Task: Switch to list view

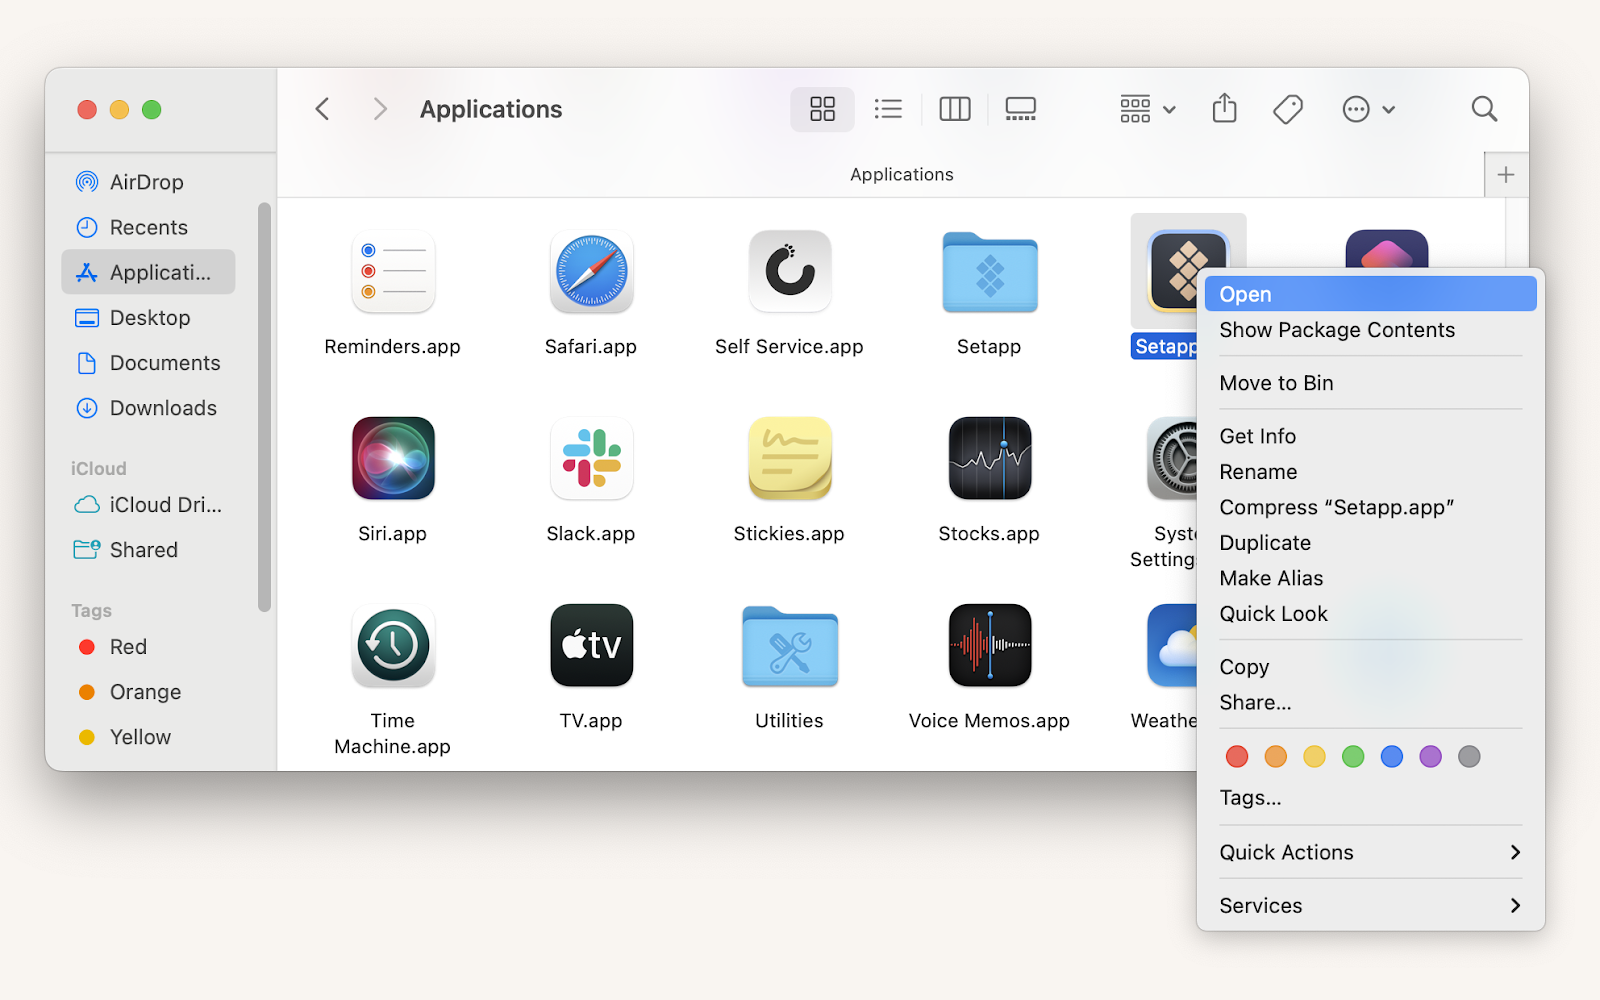Action: (x=888, y=109)
